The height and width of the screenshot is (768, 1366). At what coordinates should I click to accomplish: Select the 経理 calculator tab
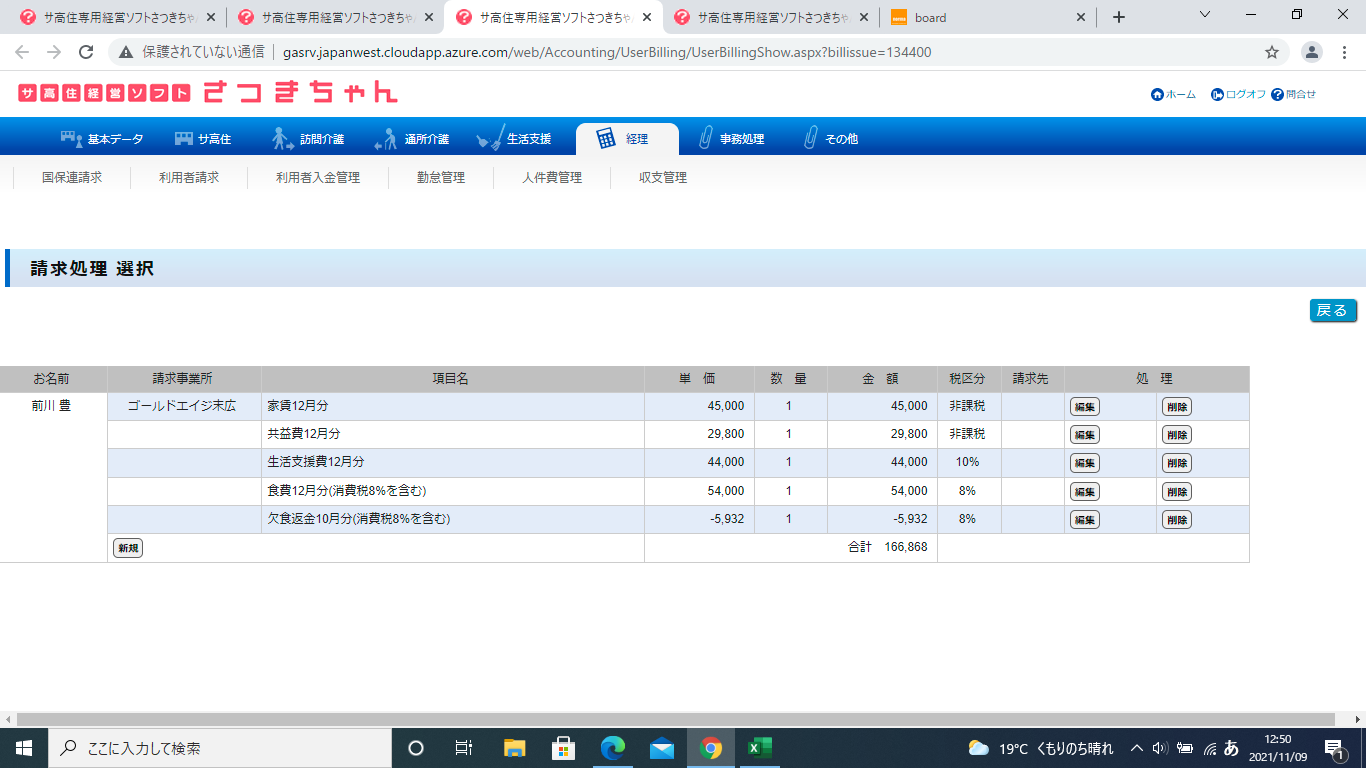click(606, 139)
